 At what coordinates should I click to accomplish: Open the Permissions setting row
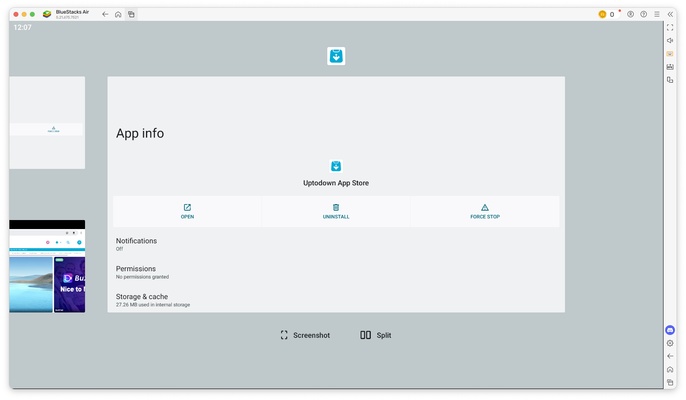(336, 272)
